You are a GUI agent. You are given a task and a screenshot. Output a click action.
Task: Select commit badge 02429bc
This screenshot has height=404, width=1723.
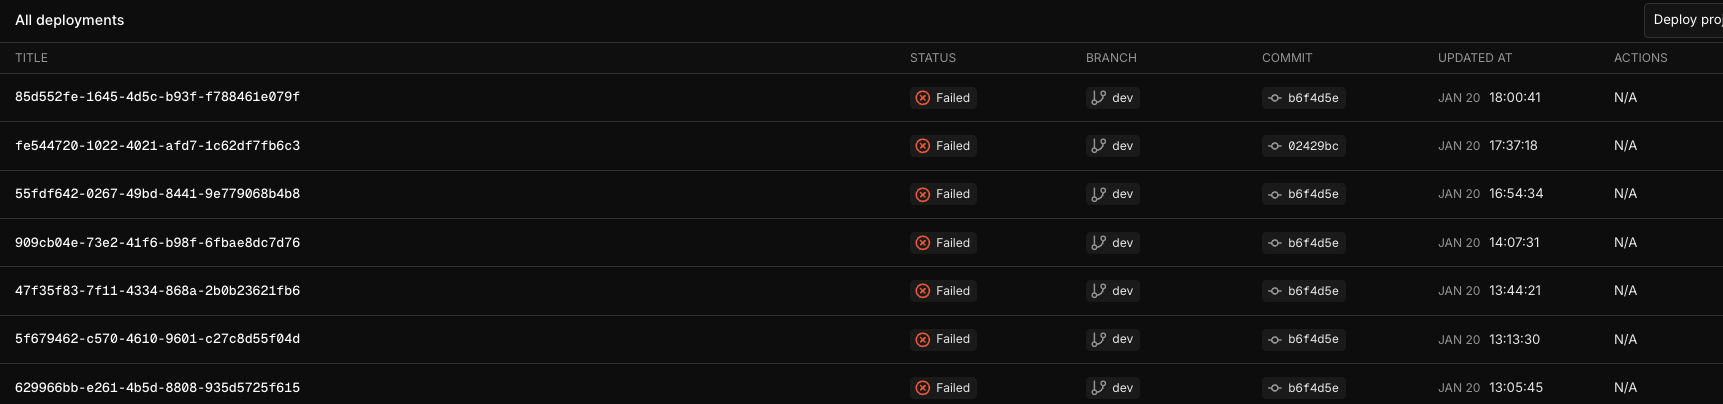(1303, 146)
